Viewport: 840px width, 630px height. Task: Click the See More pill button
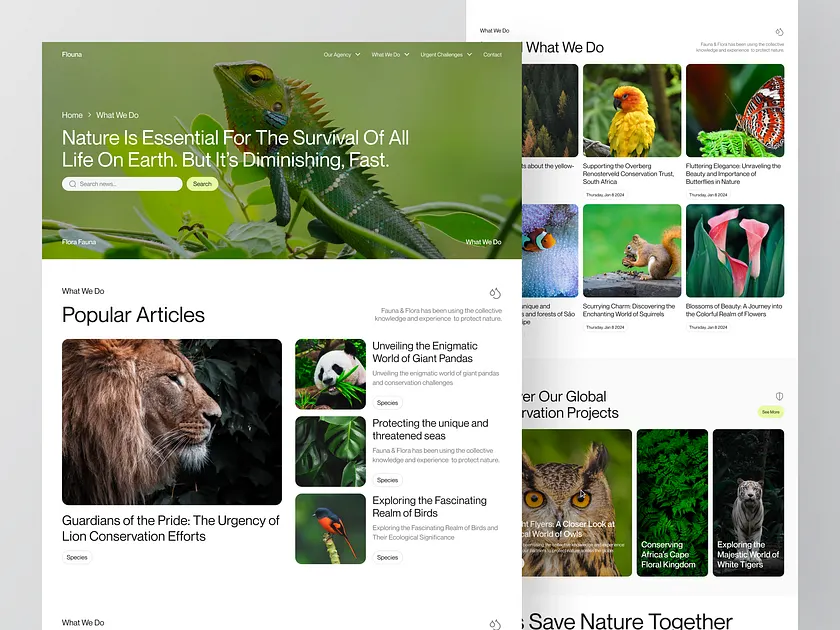click(x=770, y=411)
